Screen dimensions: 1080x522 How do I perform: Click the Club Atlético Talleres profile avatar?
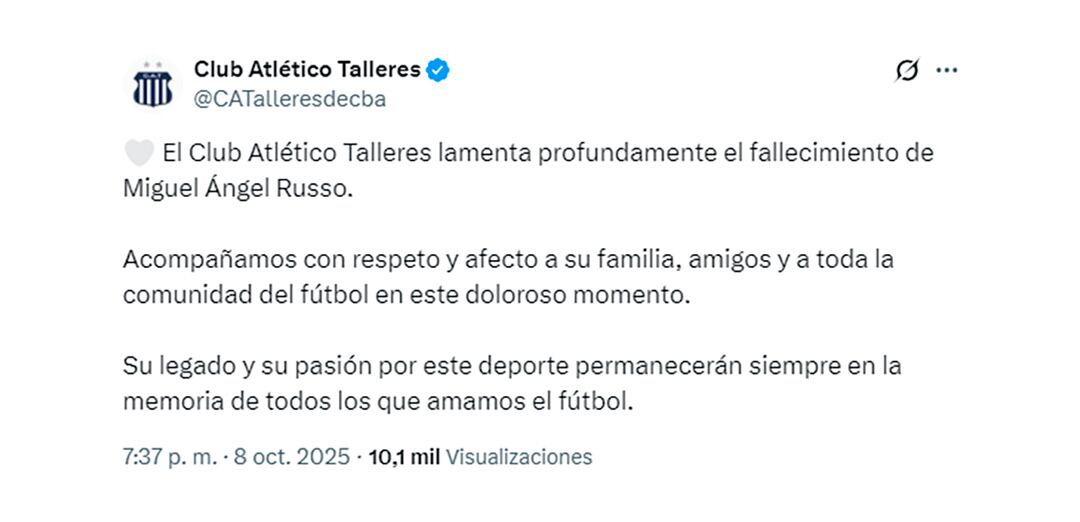152,84
